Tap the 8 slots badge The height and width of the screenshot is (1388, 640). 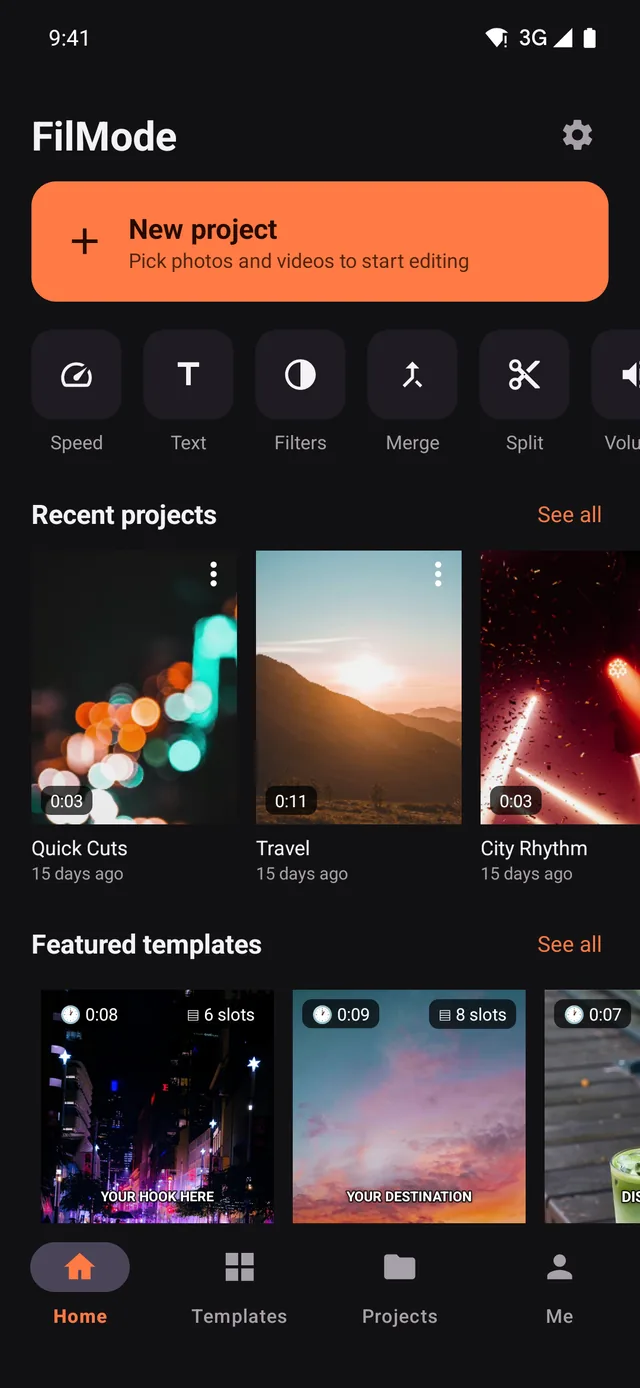pyautogui.click(x=473, y=1015)
